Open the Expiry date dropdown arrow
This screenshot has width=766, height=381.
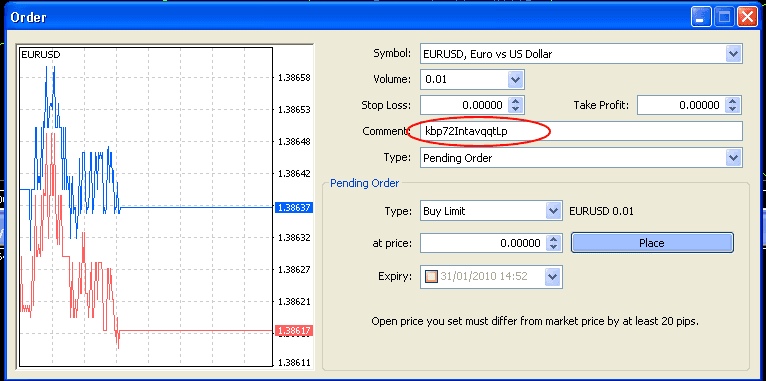[x=553, y=276]
